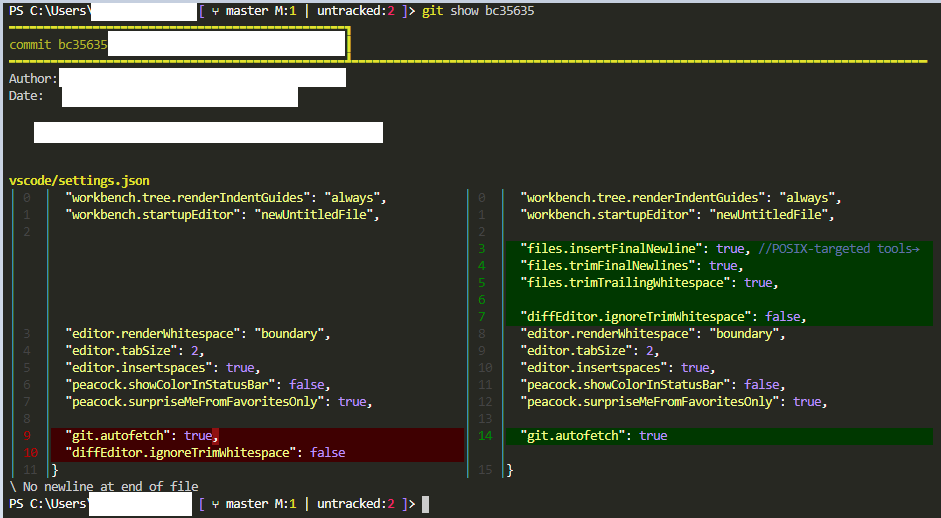Click the git branch icon in bottom prompt
The height and width of the screenshot is (518, 941).
pyautogui.click(x=215, y=504)
